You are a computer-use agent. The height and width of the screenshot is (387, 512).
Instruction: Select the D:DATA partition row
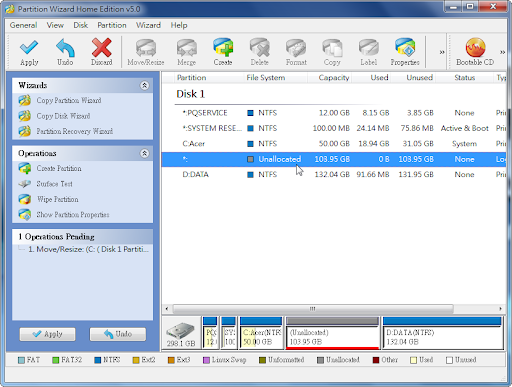tap(334, 175)
